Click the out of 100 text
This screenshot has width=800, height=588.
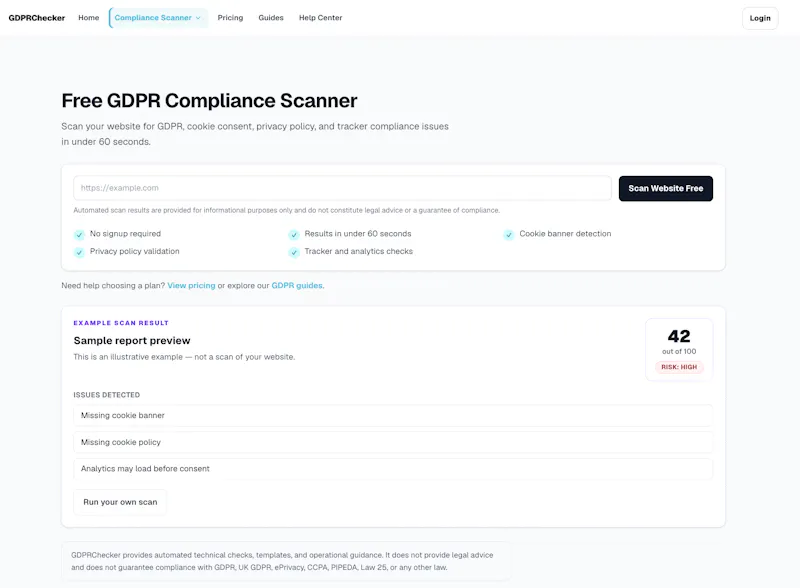pyautogui.click(x=679, y=352)
